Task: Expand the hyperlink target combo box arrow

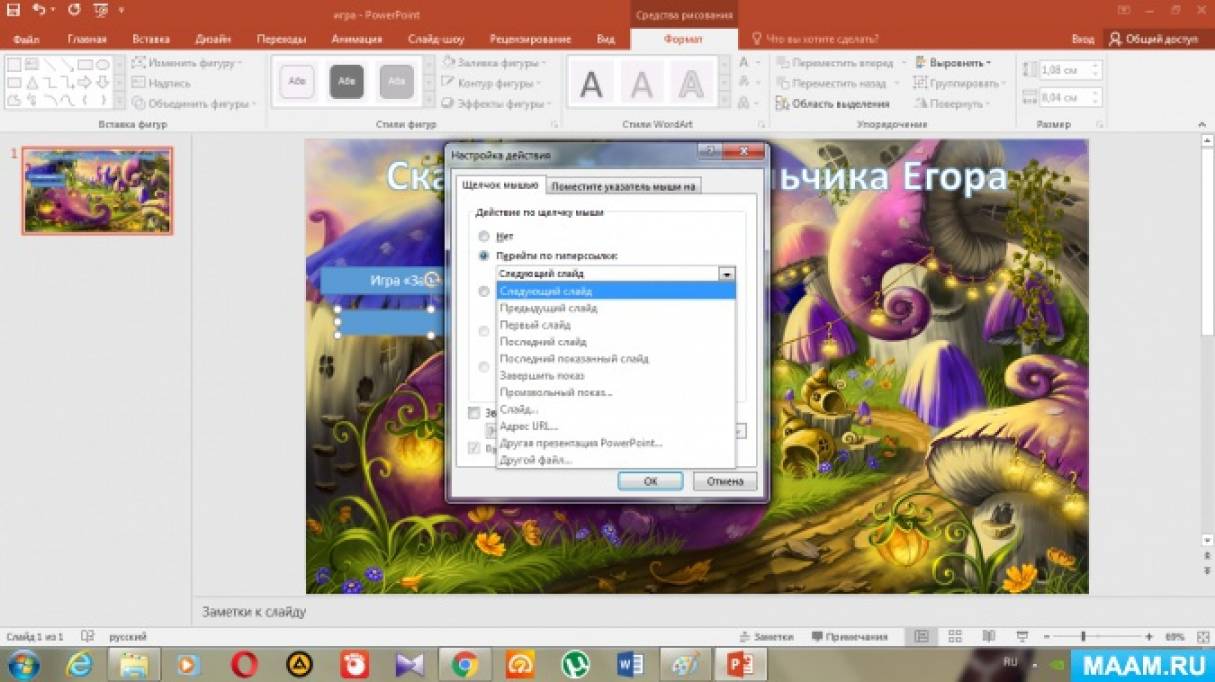Action: [727, 273]
